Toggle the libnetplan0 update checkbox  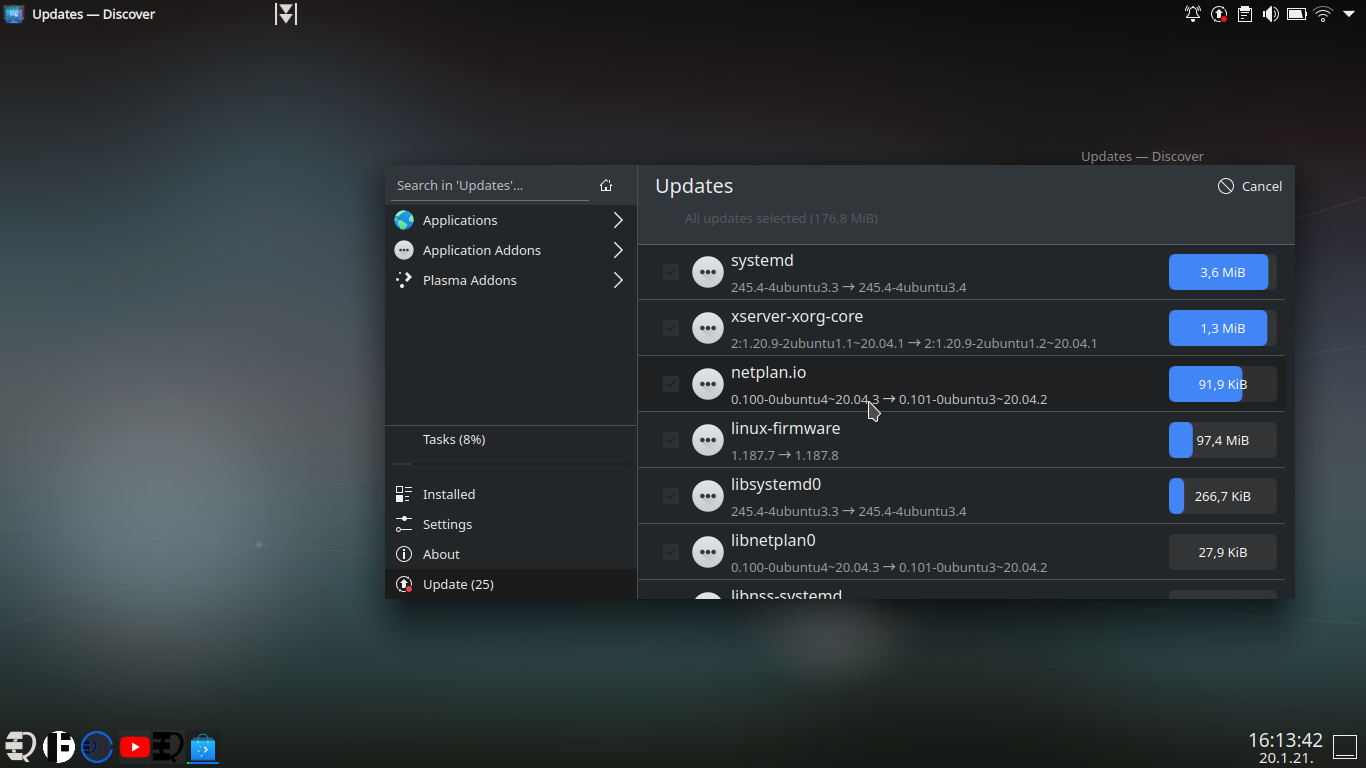(x=671, y=552)
